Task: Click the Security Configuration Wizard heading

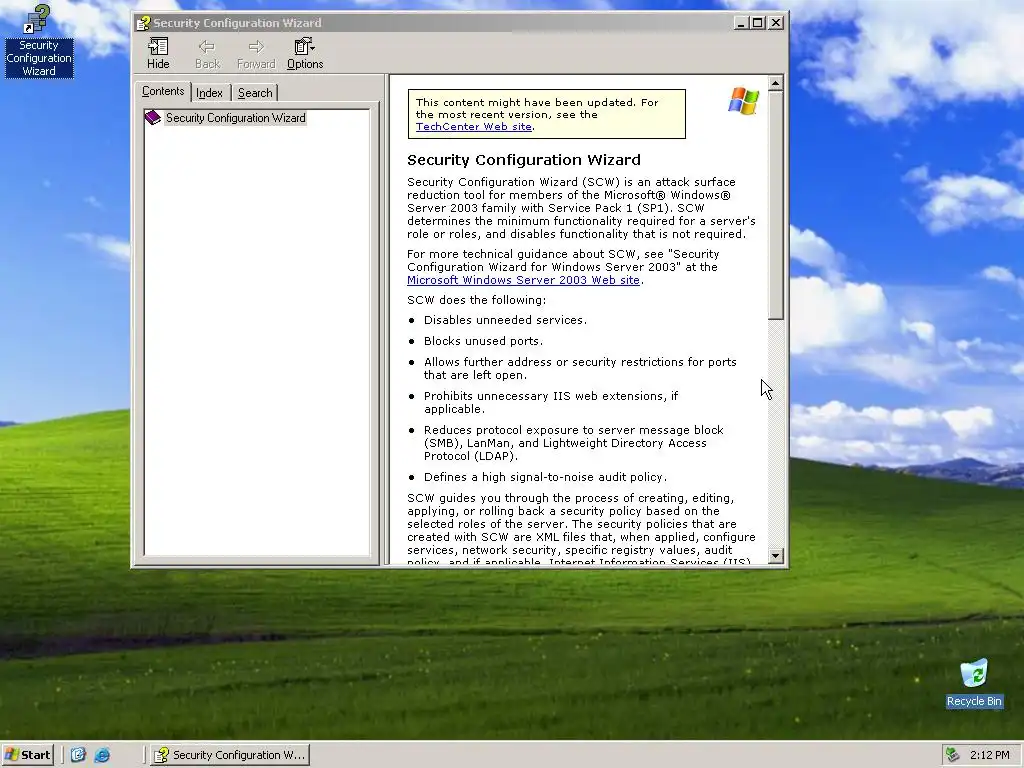Action: pos(524,160)
